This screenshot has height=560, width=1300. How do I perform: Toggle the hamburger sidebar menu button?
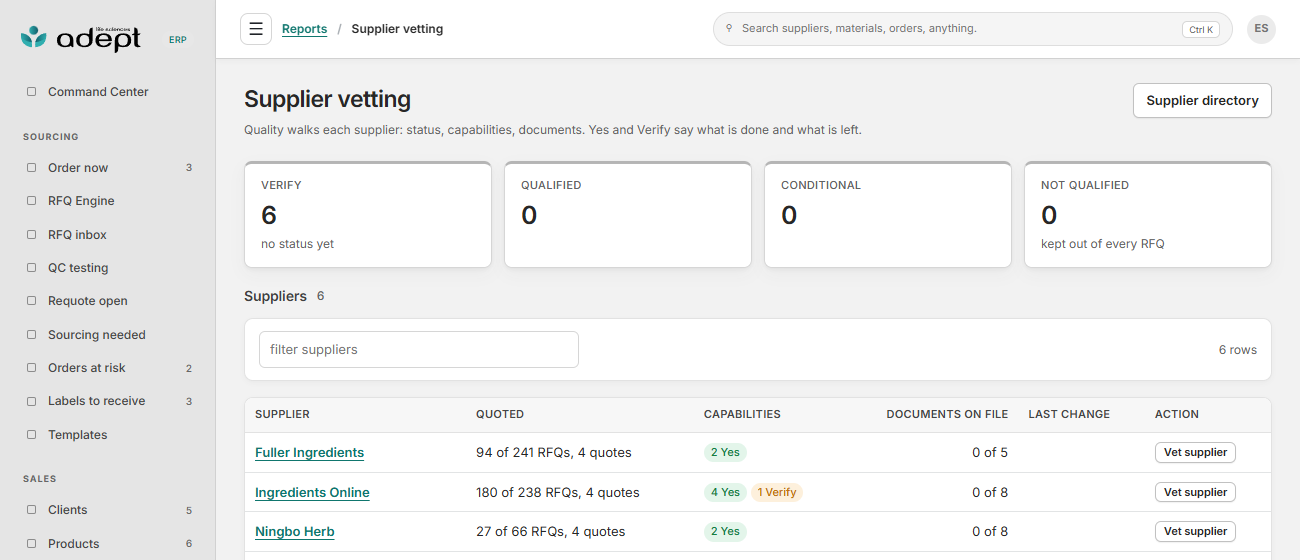[256, 29]
